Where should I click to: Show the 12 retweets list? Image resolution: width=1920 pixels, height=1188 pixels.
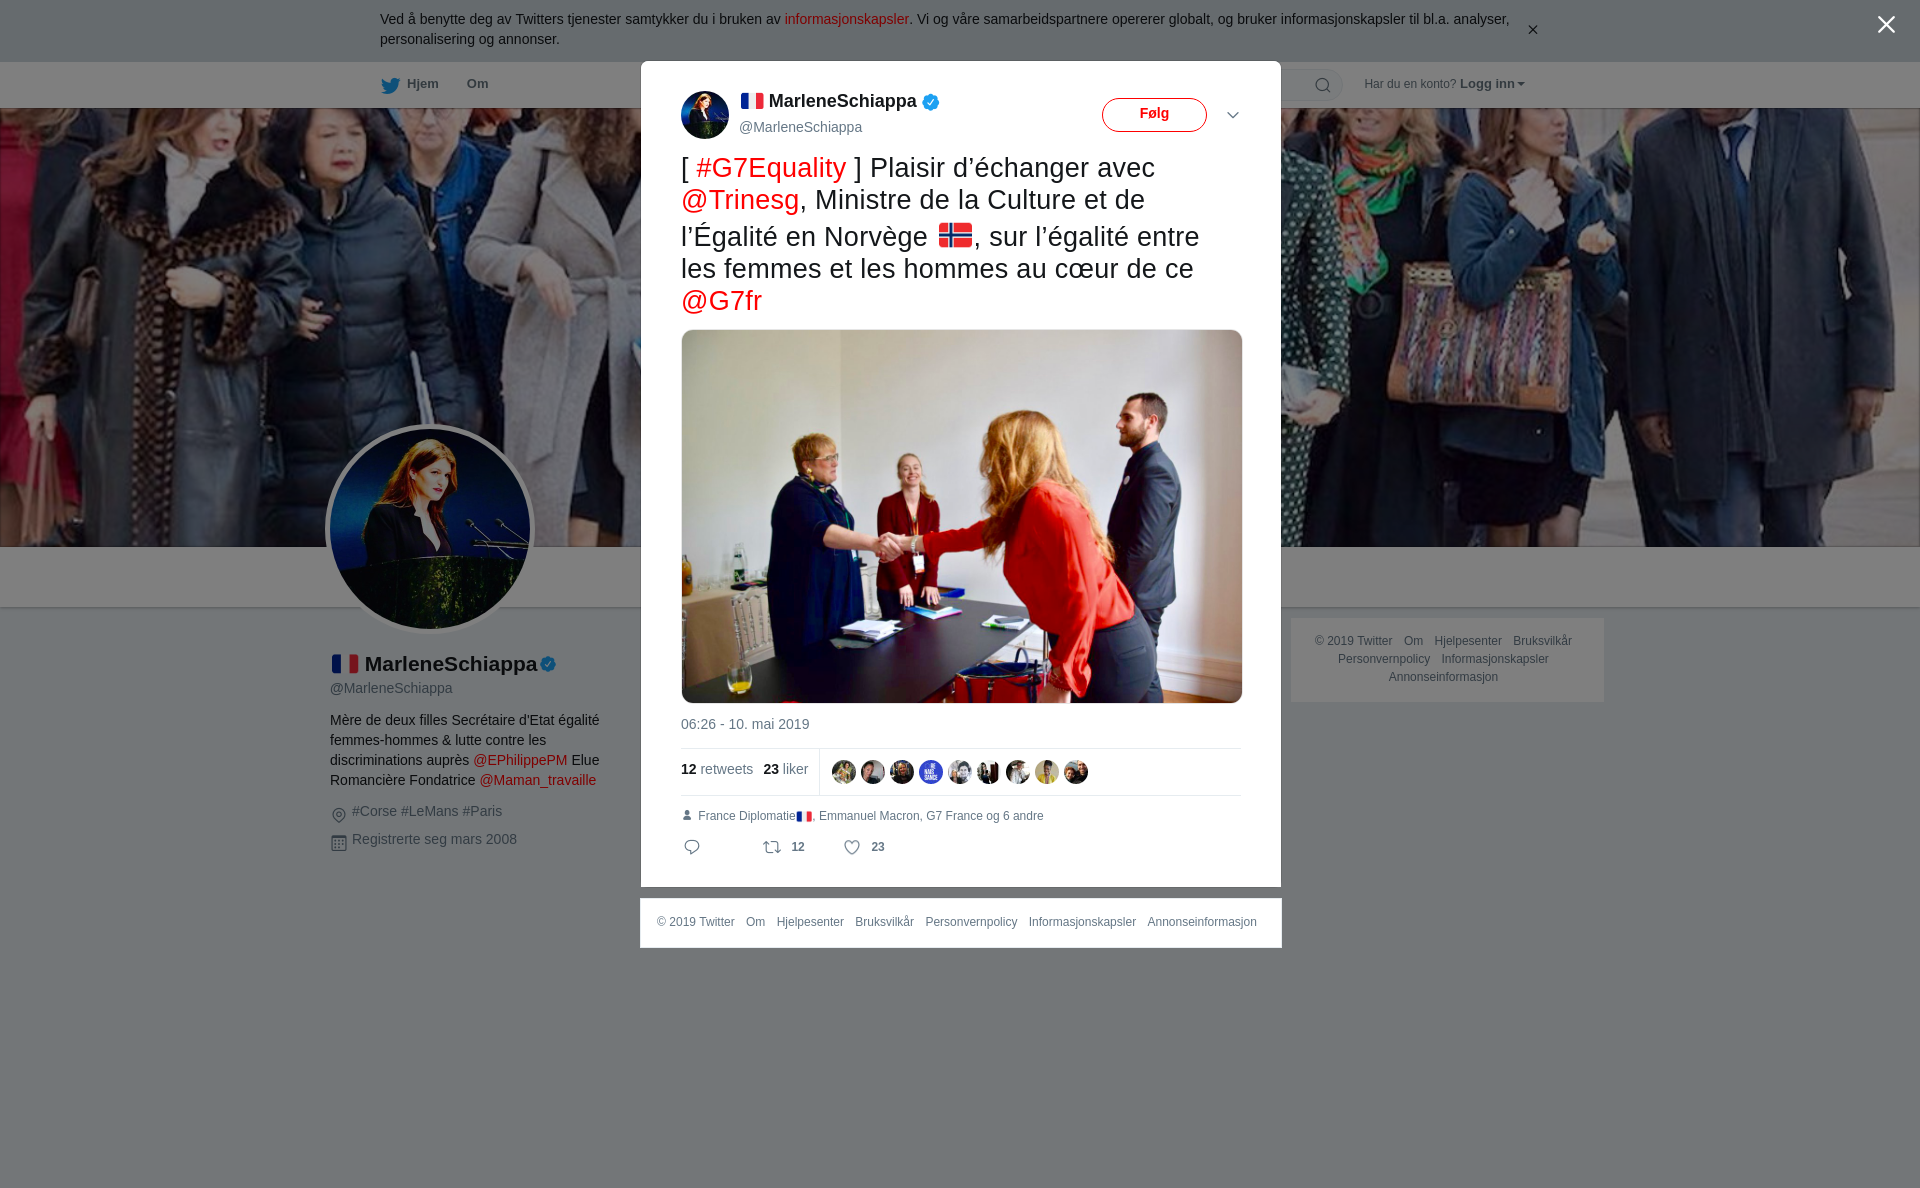pos(717,769)
